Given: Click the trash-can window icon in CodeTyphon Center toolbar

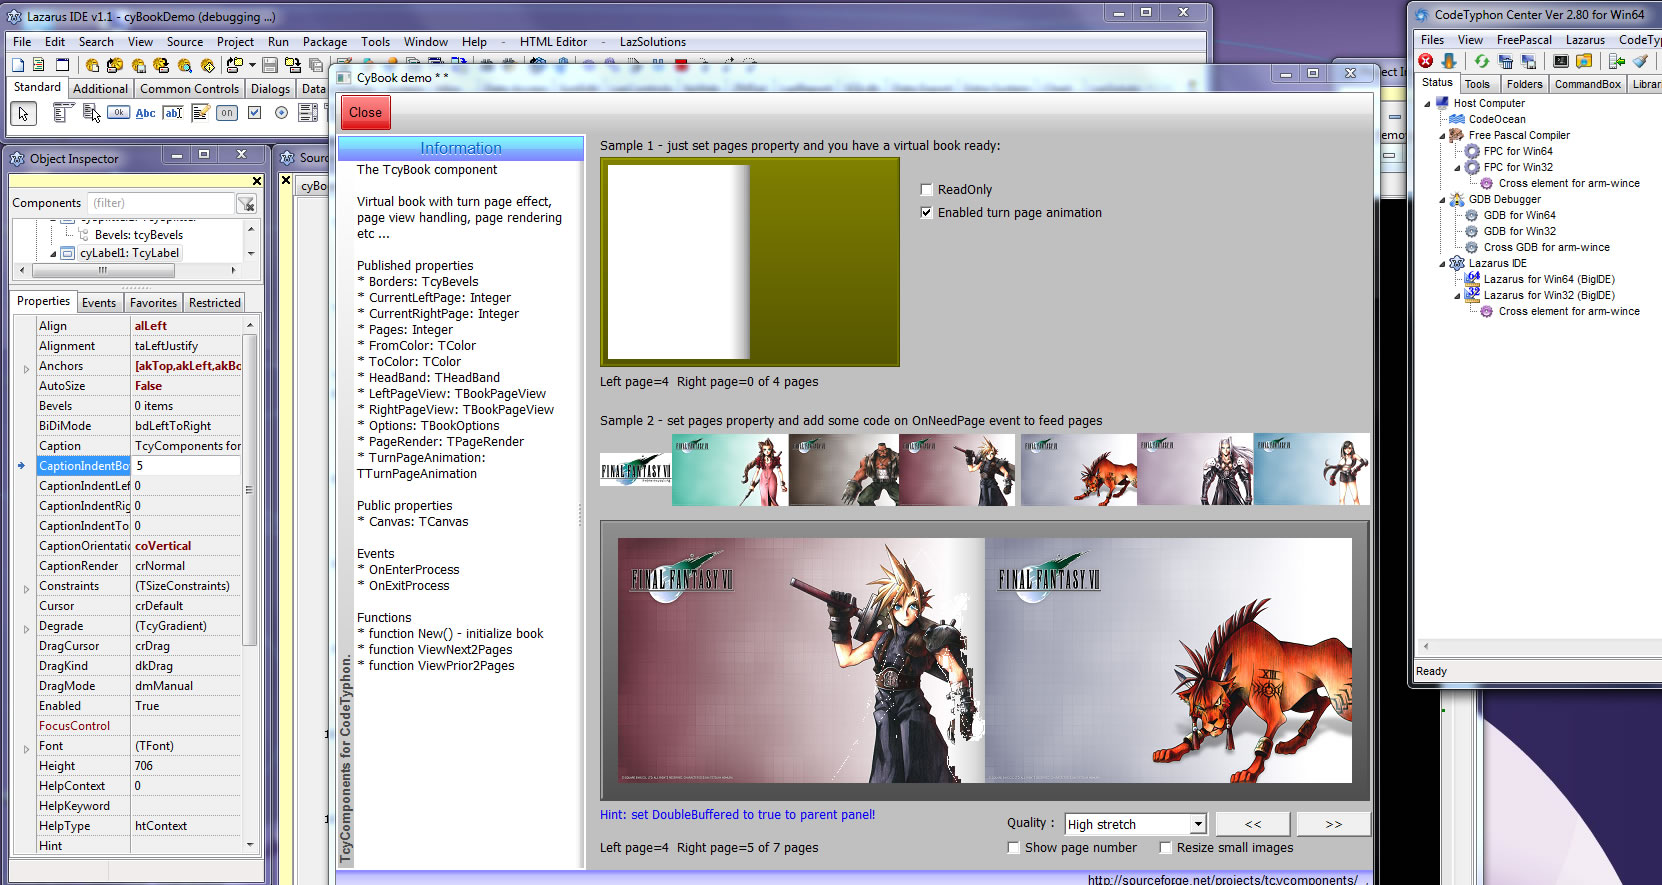Looking at the screenshot, I should [x=1505, y=61].
